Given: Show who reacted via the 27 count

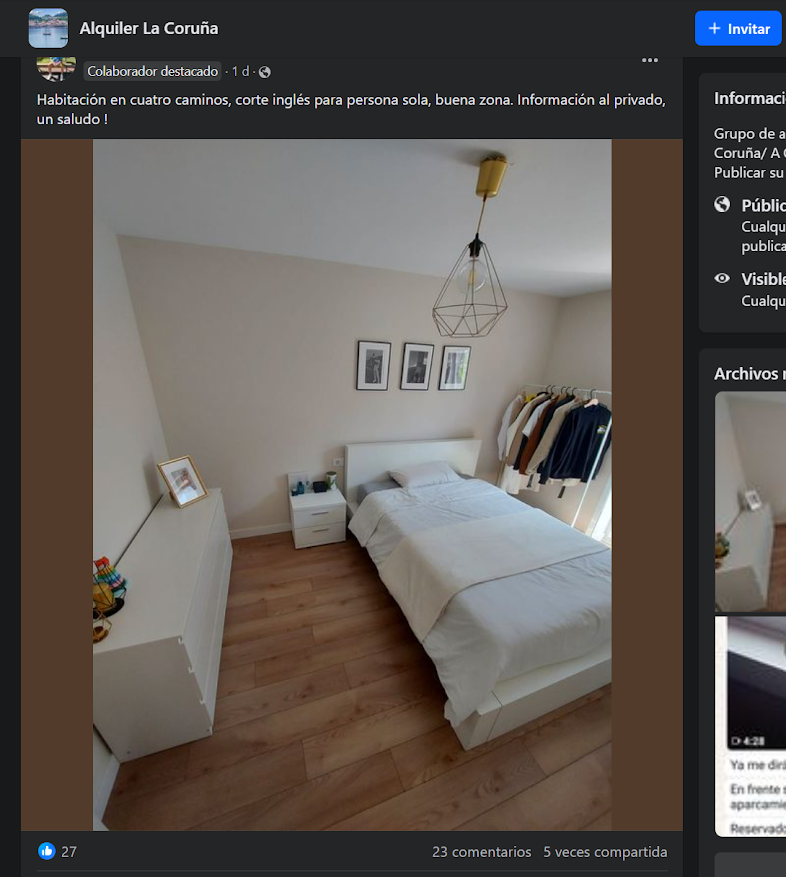Looking at the screenshot, I should 69,852.
